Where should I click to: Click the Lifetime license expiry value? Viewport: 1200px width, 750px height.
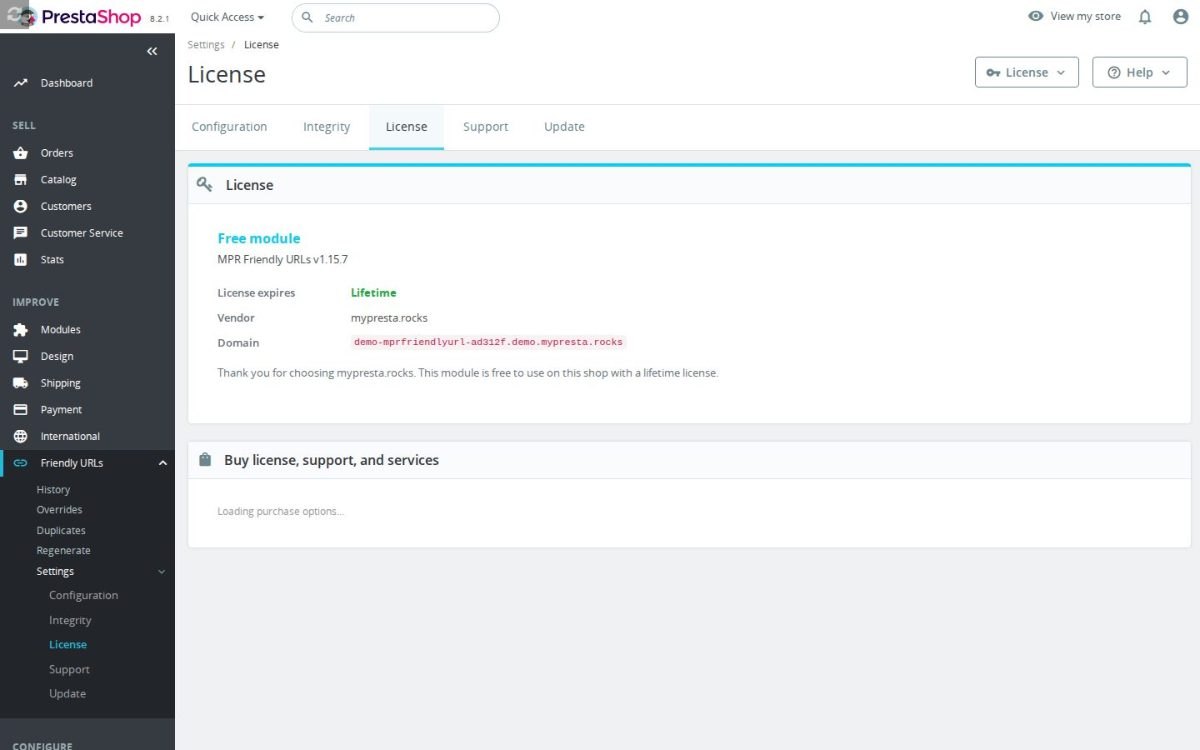pos(373,293)
